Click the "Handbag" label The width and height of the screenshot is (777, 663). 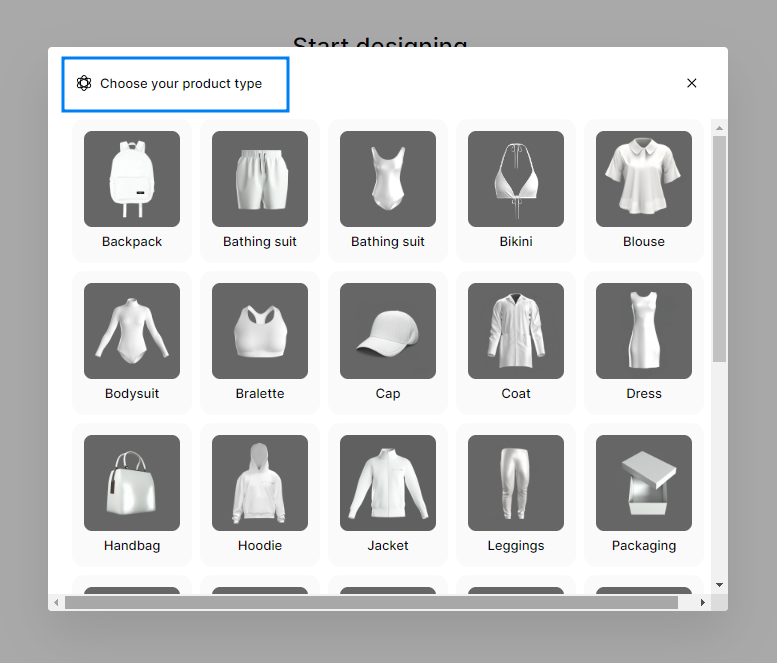(x=132, y=546)
